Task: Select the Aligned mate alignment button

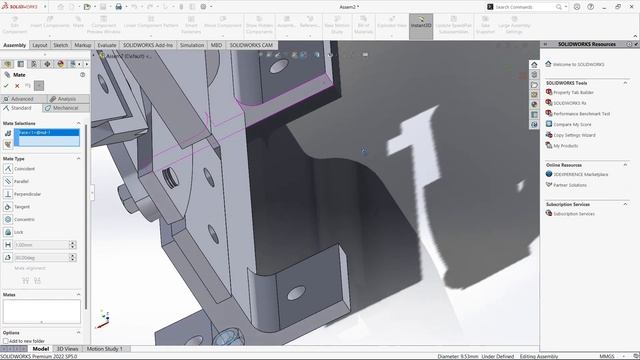Action: tap(26, 280)
